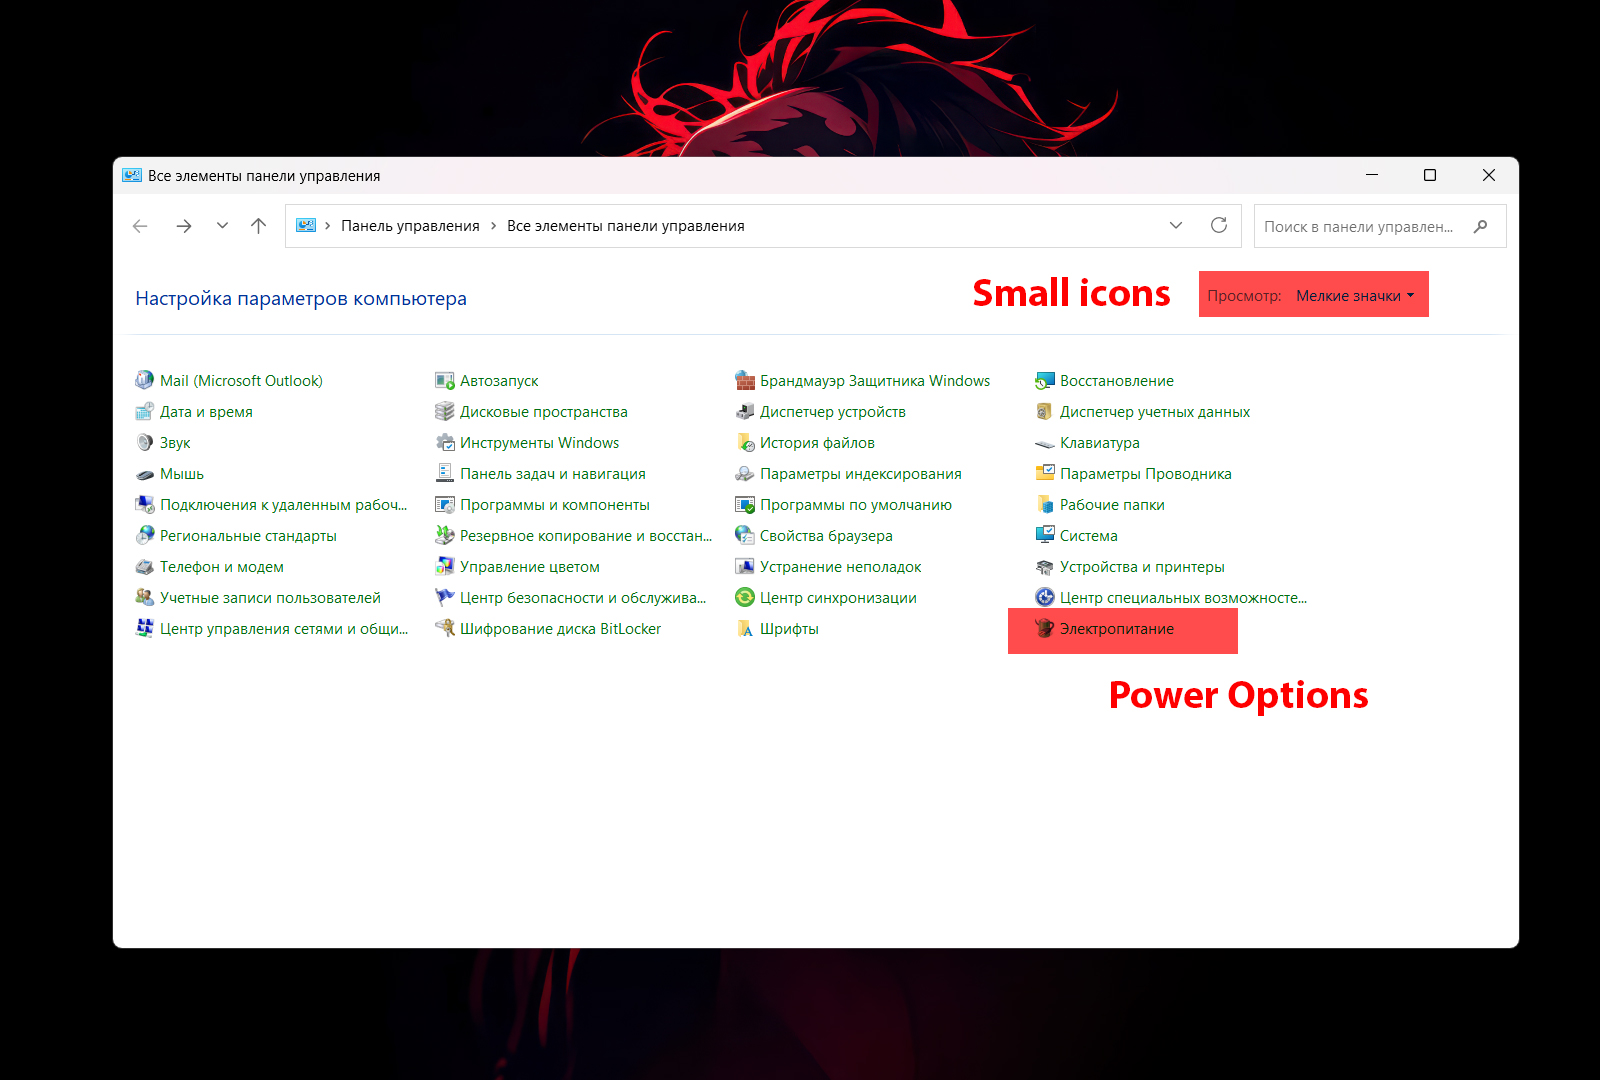Click the Программы и компоненты icon
Image resolution: width=1600 pixels, height=1080 pixels.
pyautogui.click(x=444, y=504)
